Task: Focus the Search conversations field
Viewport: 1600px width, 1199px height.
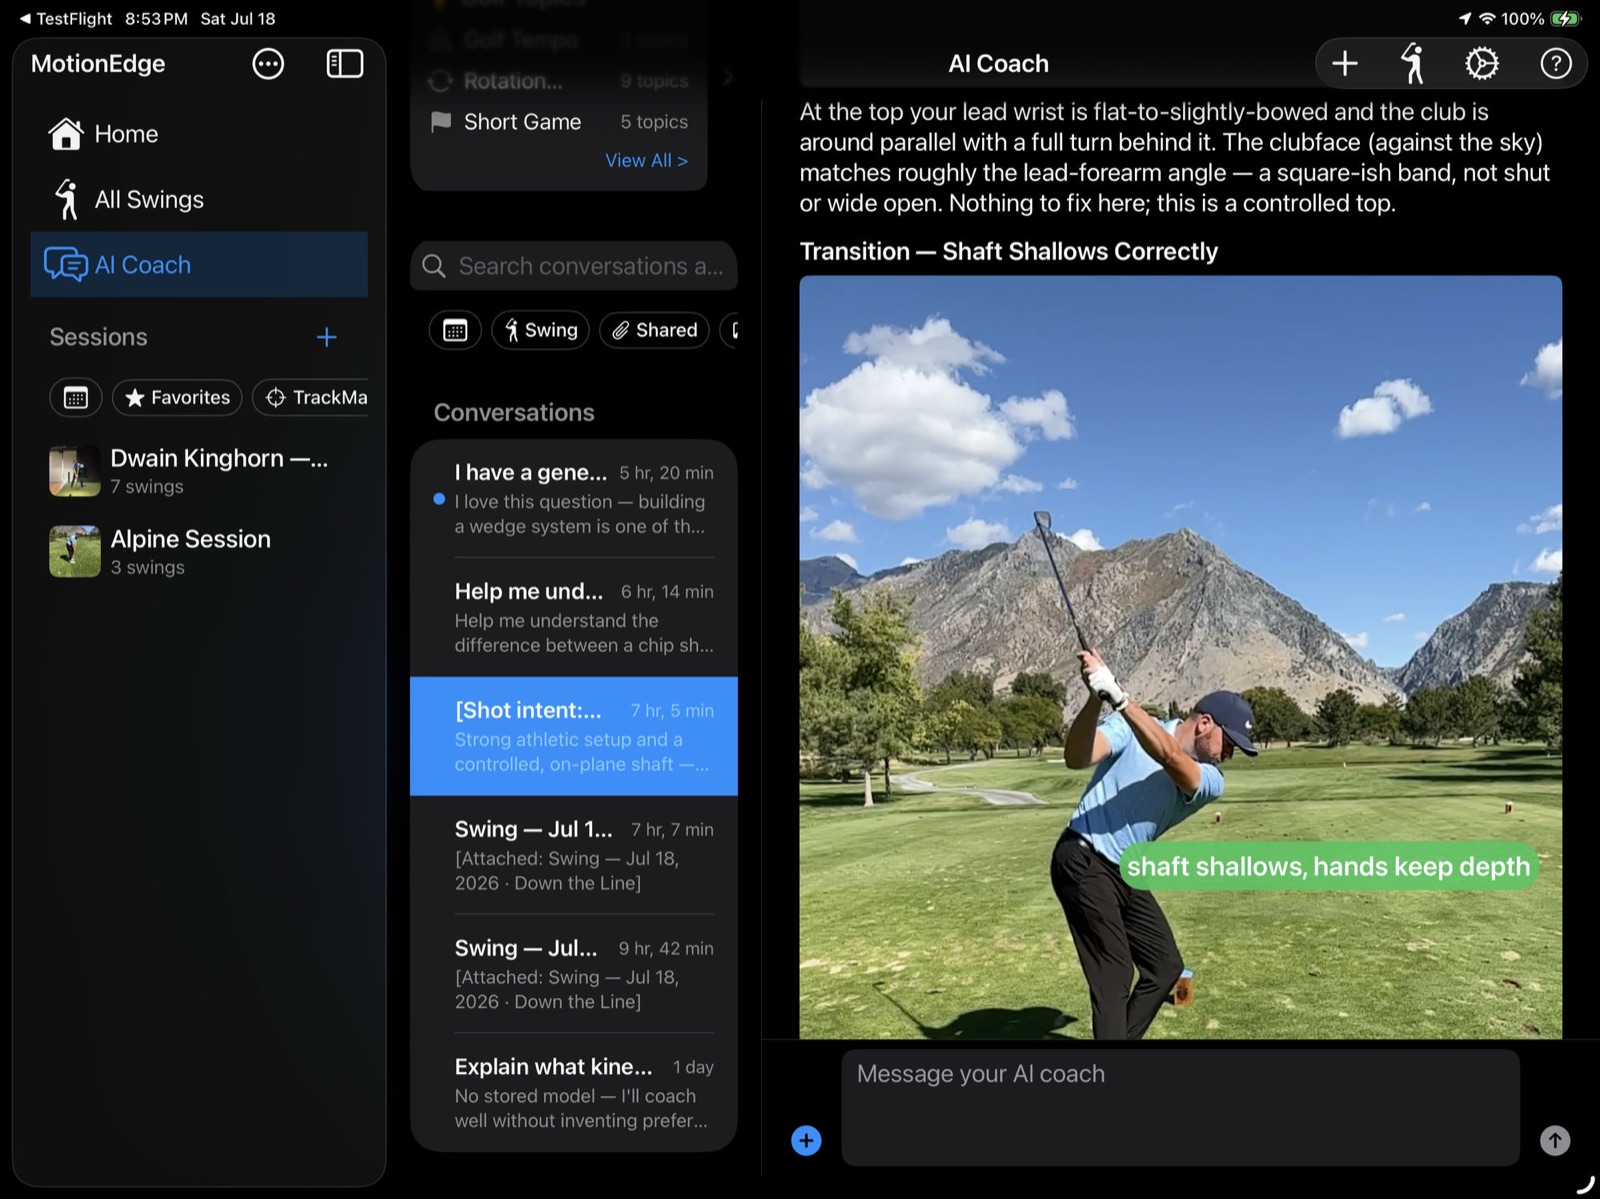Action: pyautogui.click(x=574, y=266)
